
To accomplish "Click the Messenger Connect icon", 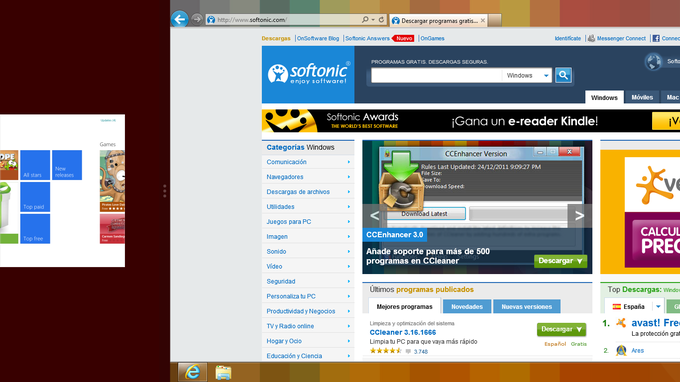I will (x=591, y=39).
